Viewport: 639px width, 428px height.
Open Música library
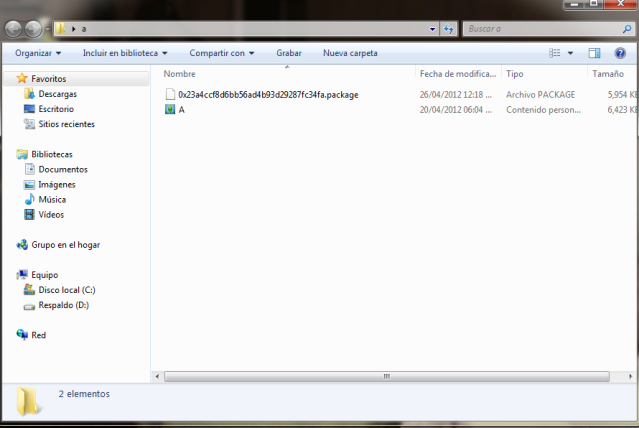click(x=52, y=200)
